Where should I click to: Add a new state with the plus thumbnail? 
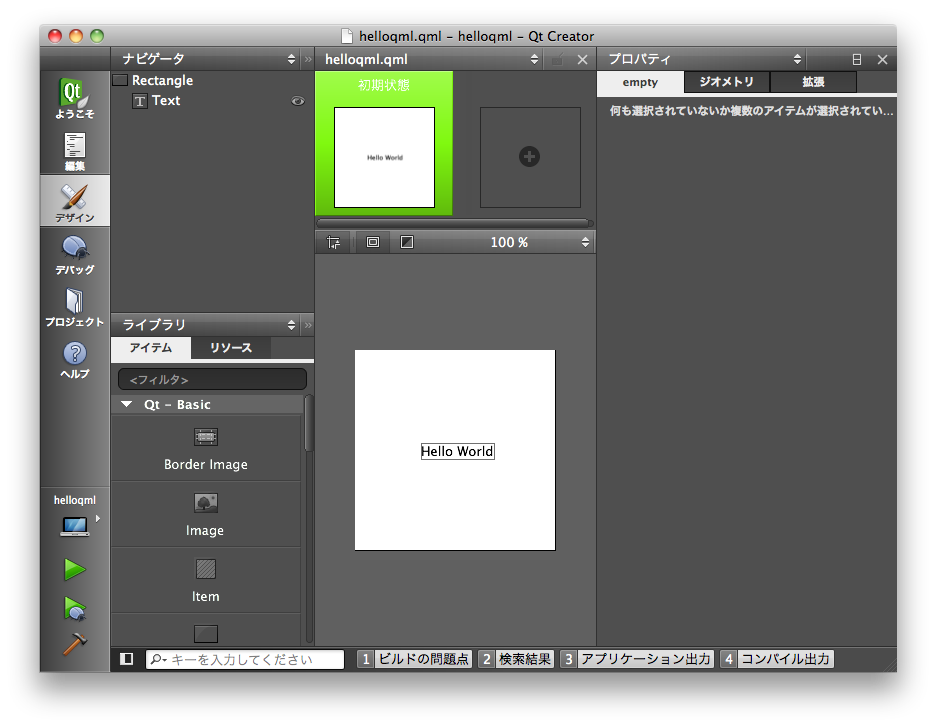[530, 157]
